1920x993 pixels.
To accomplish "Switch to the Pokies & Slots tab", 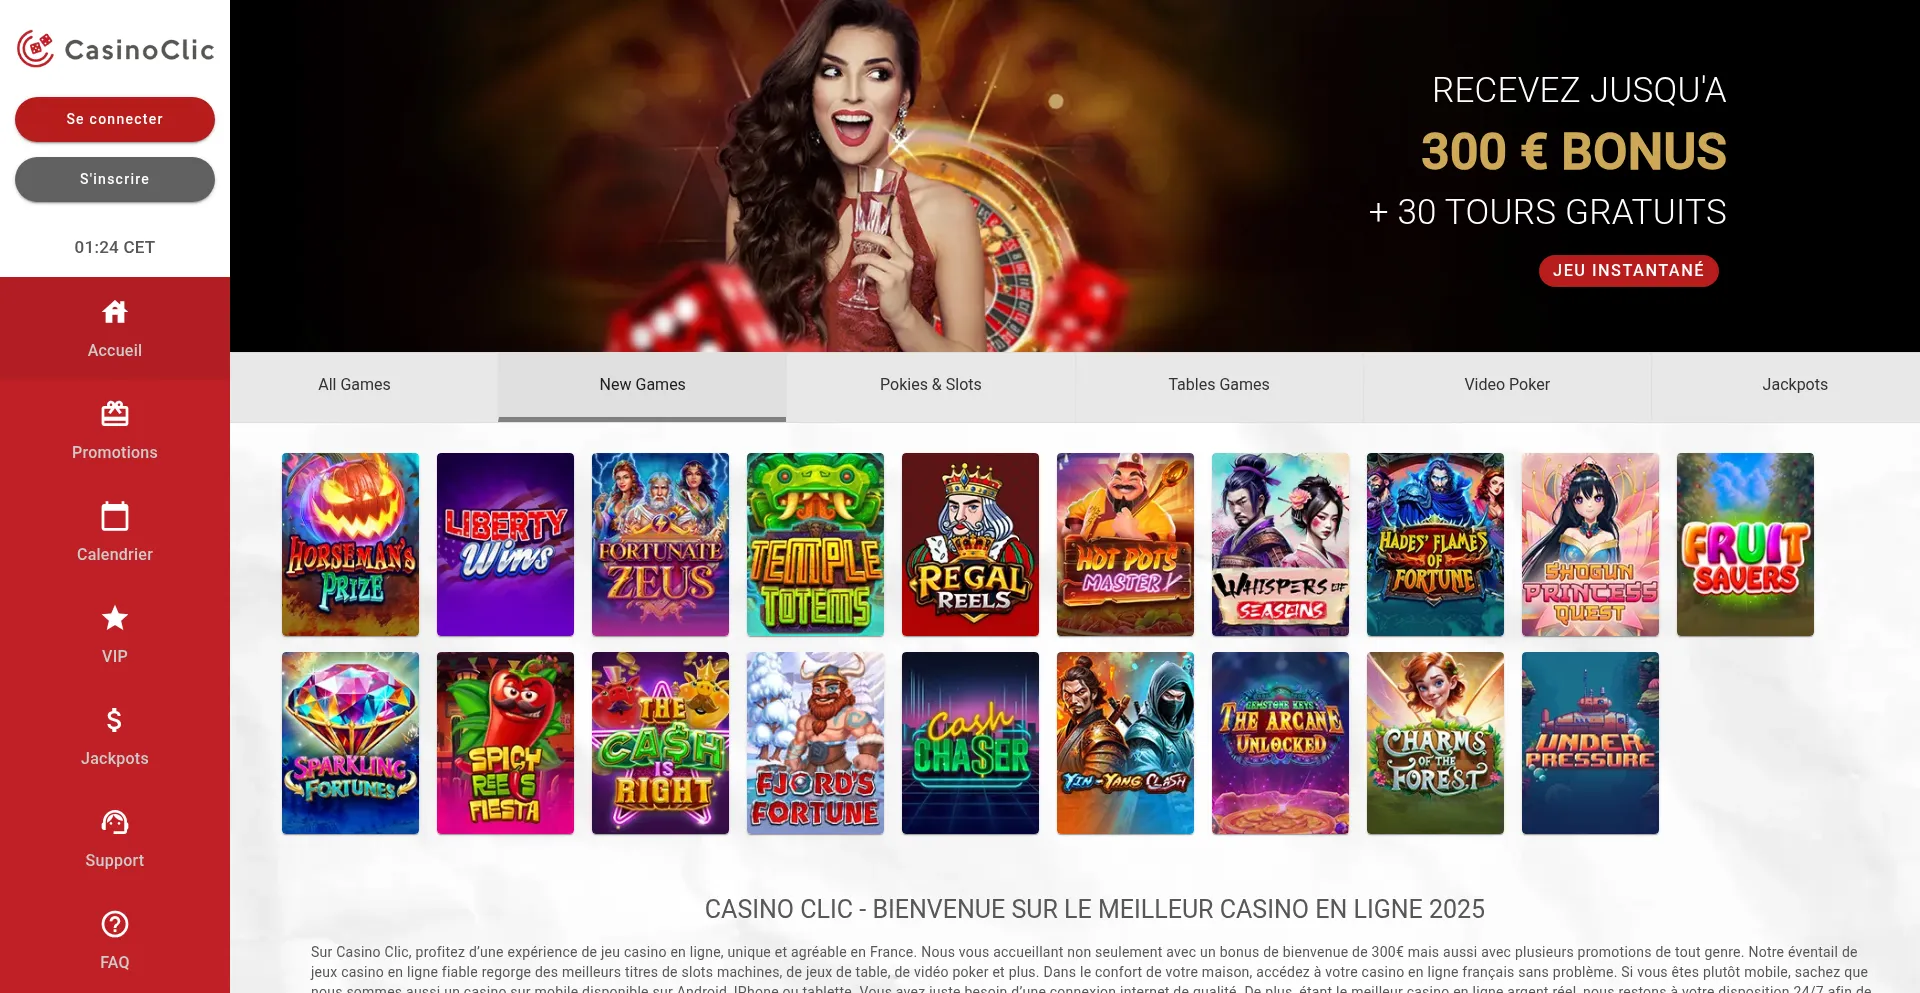I will (930, 385).
